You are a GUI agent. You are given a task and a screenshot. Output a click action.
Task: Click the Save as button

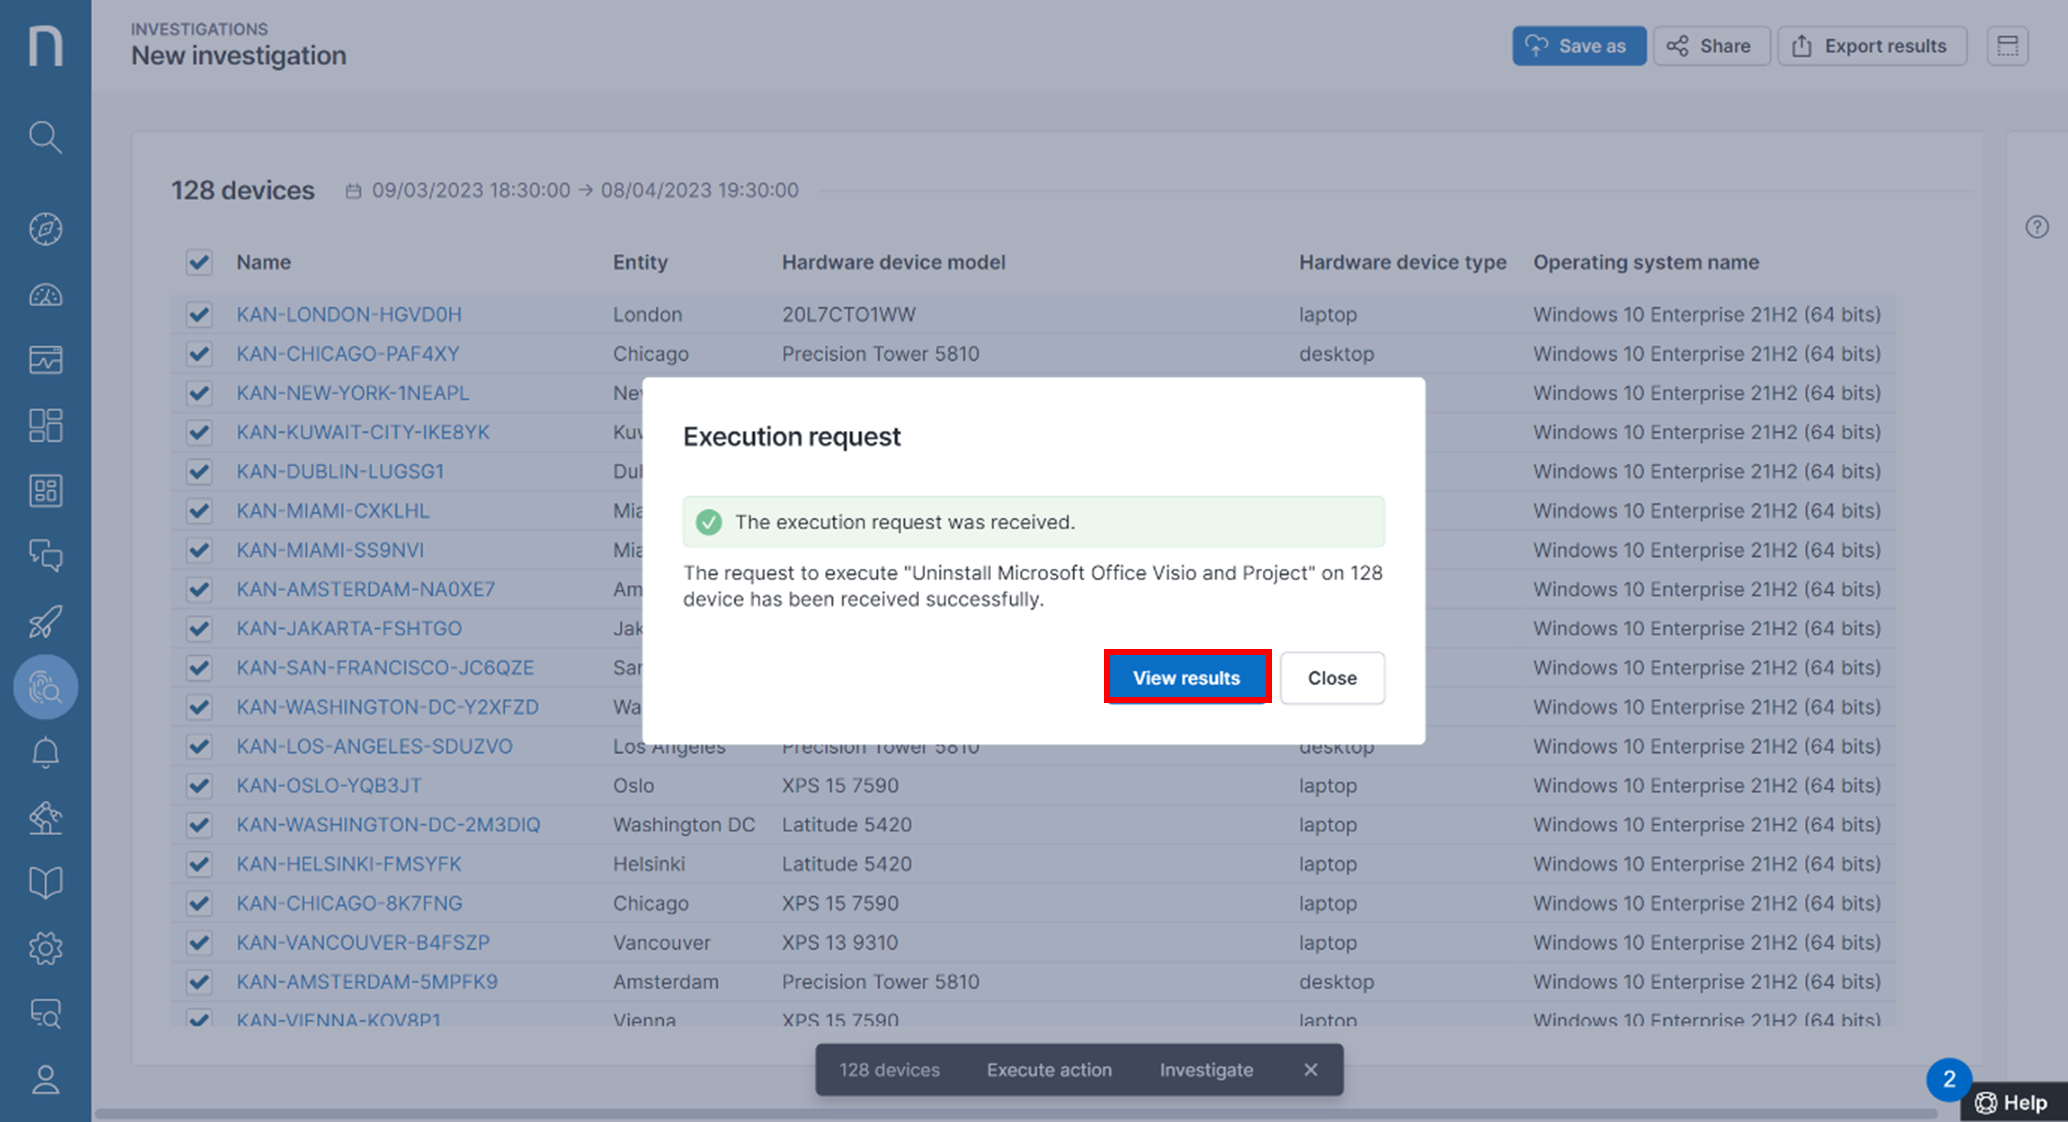click(x=1578, y=46)
